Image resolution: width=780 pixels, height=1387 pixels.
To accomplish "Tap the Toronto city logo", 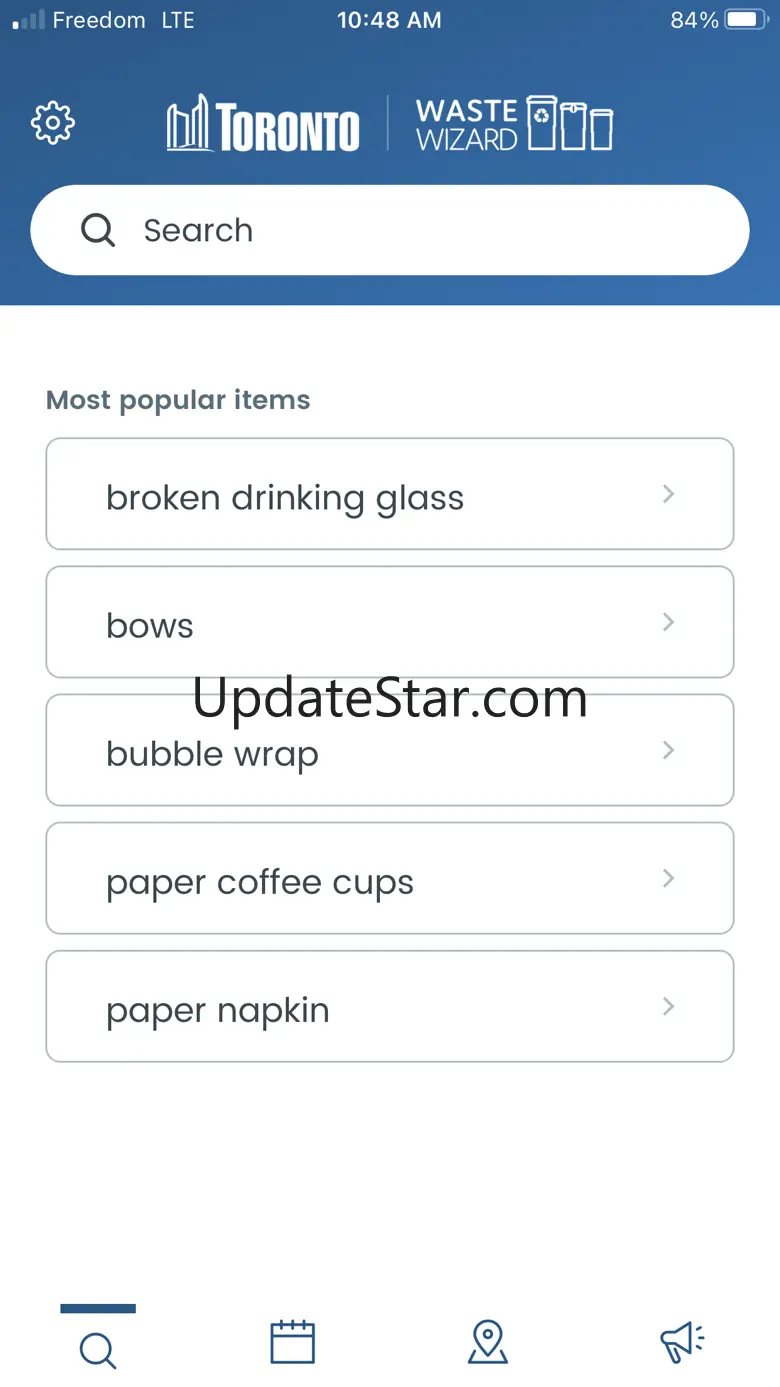I will [x=264, y=125].
